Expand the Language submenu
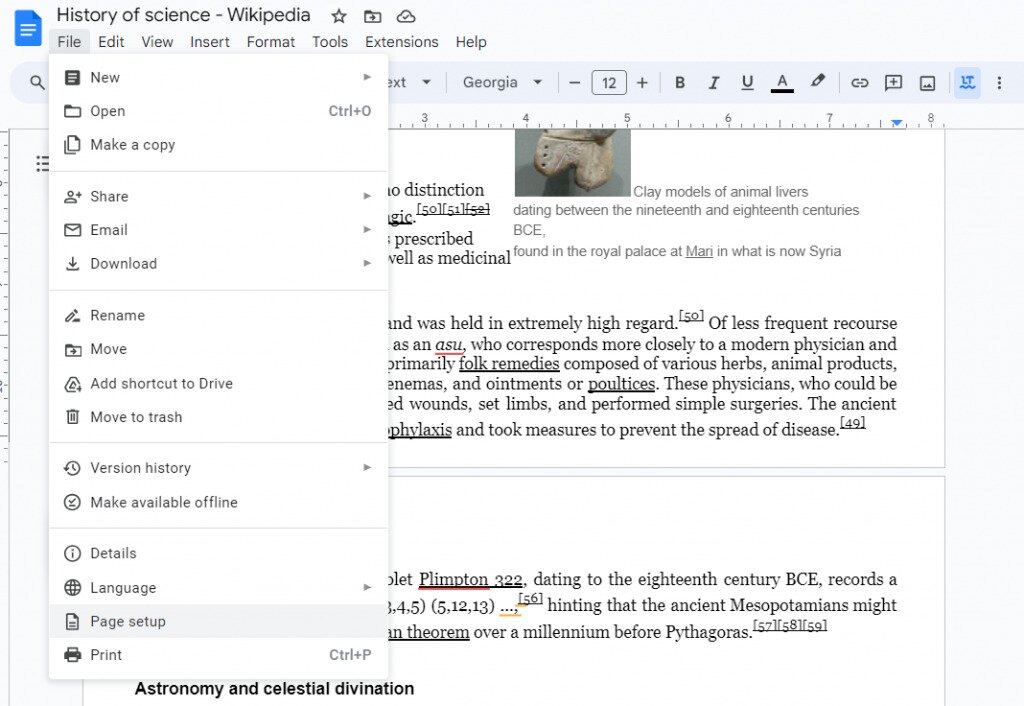 (123, 588)
